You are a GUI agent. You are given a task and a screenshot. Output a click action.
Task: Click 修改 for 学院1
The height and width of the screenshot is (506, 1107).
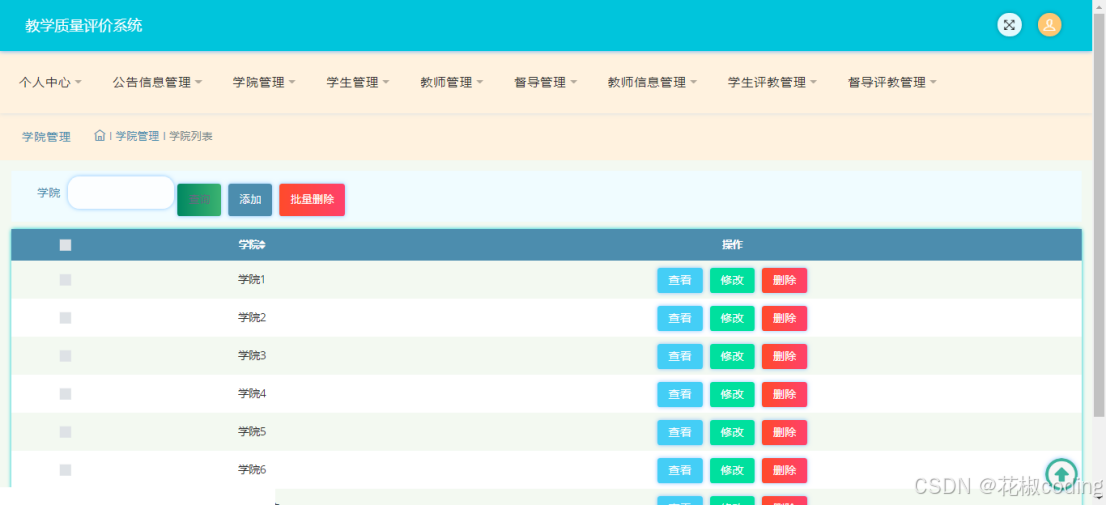[732, 280]
